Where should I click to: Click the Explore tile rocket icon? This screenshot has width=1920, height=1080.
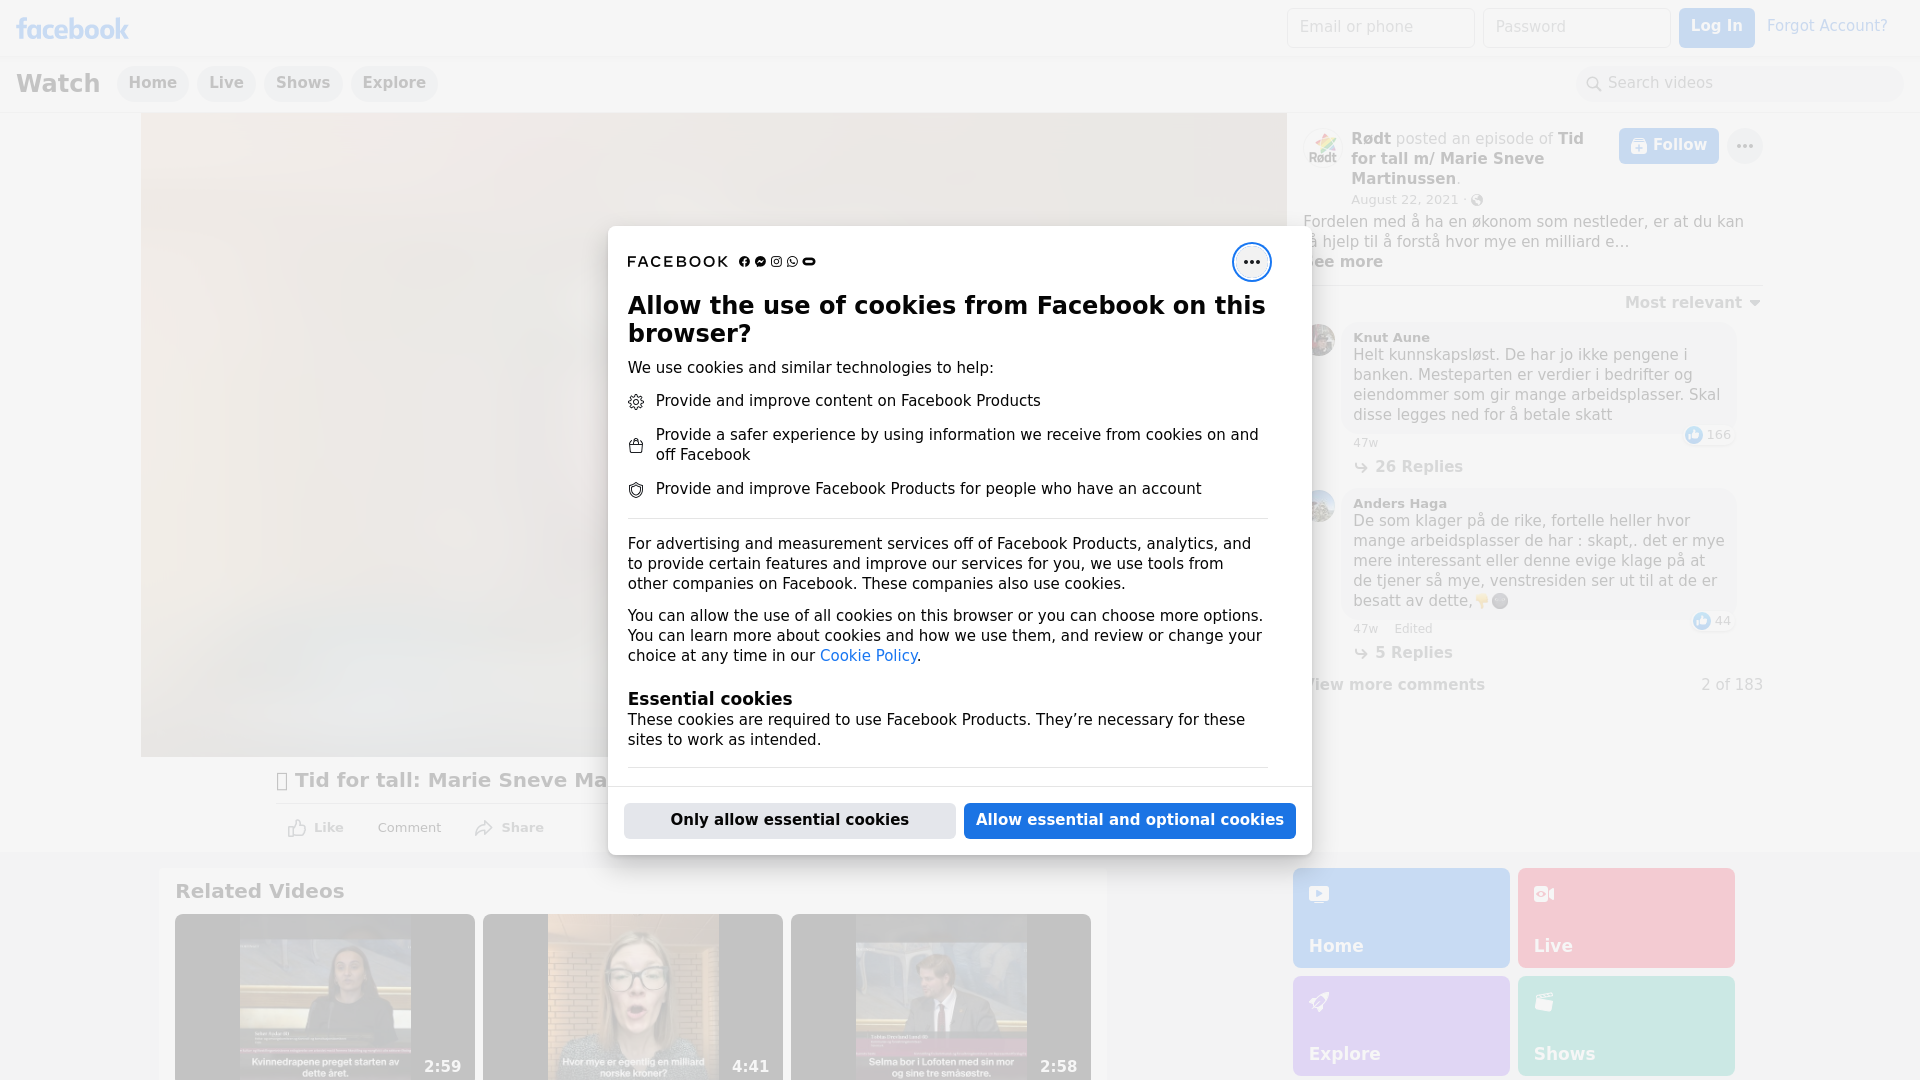[x=1319, y=1002]
